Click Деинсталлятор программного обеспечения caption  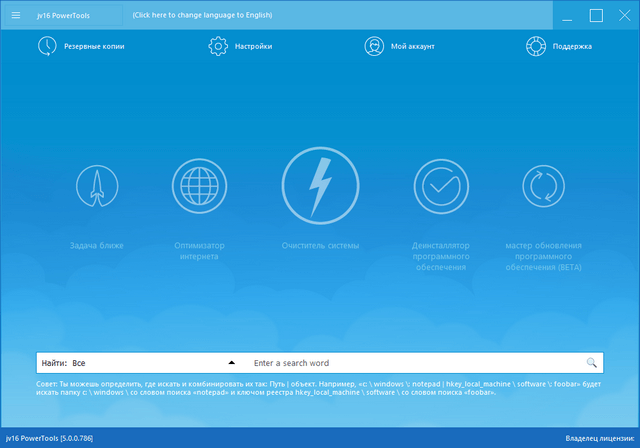441,256
